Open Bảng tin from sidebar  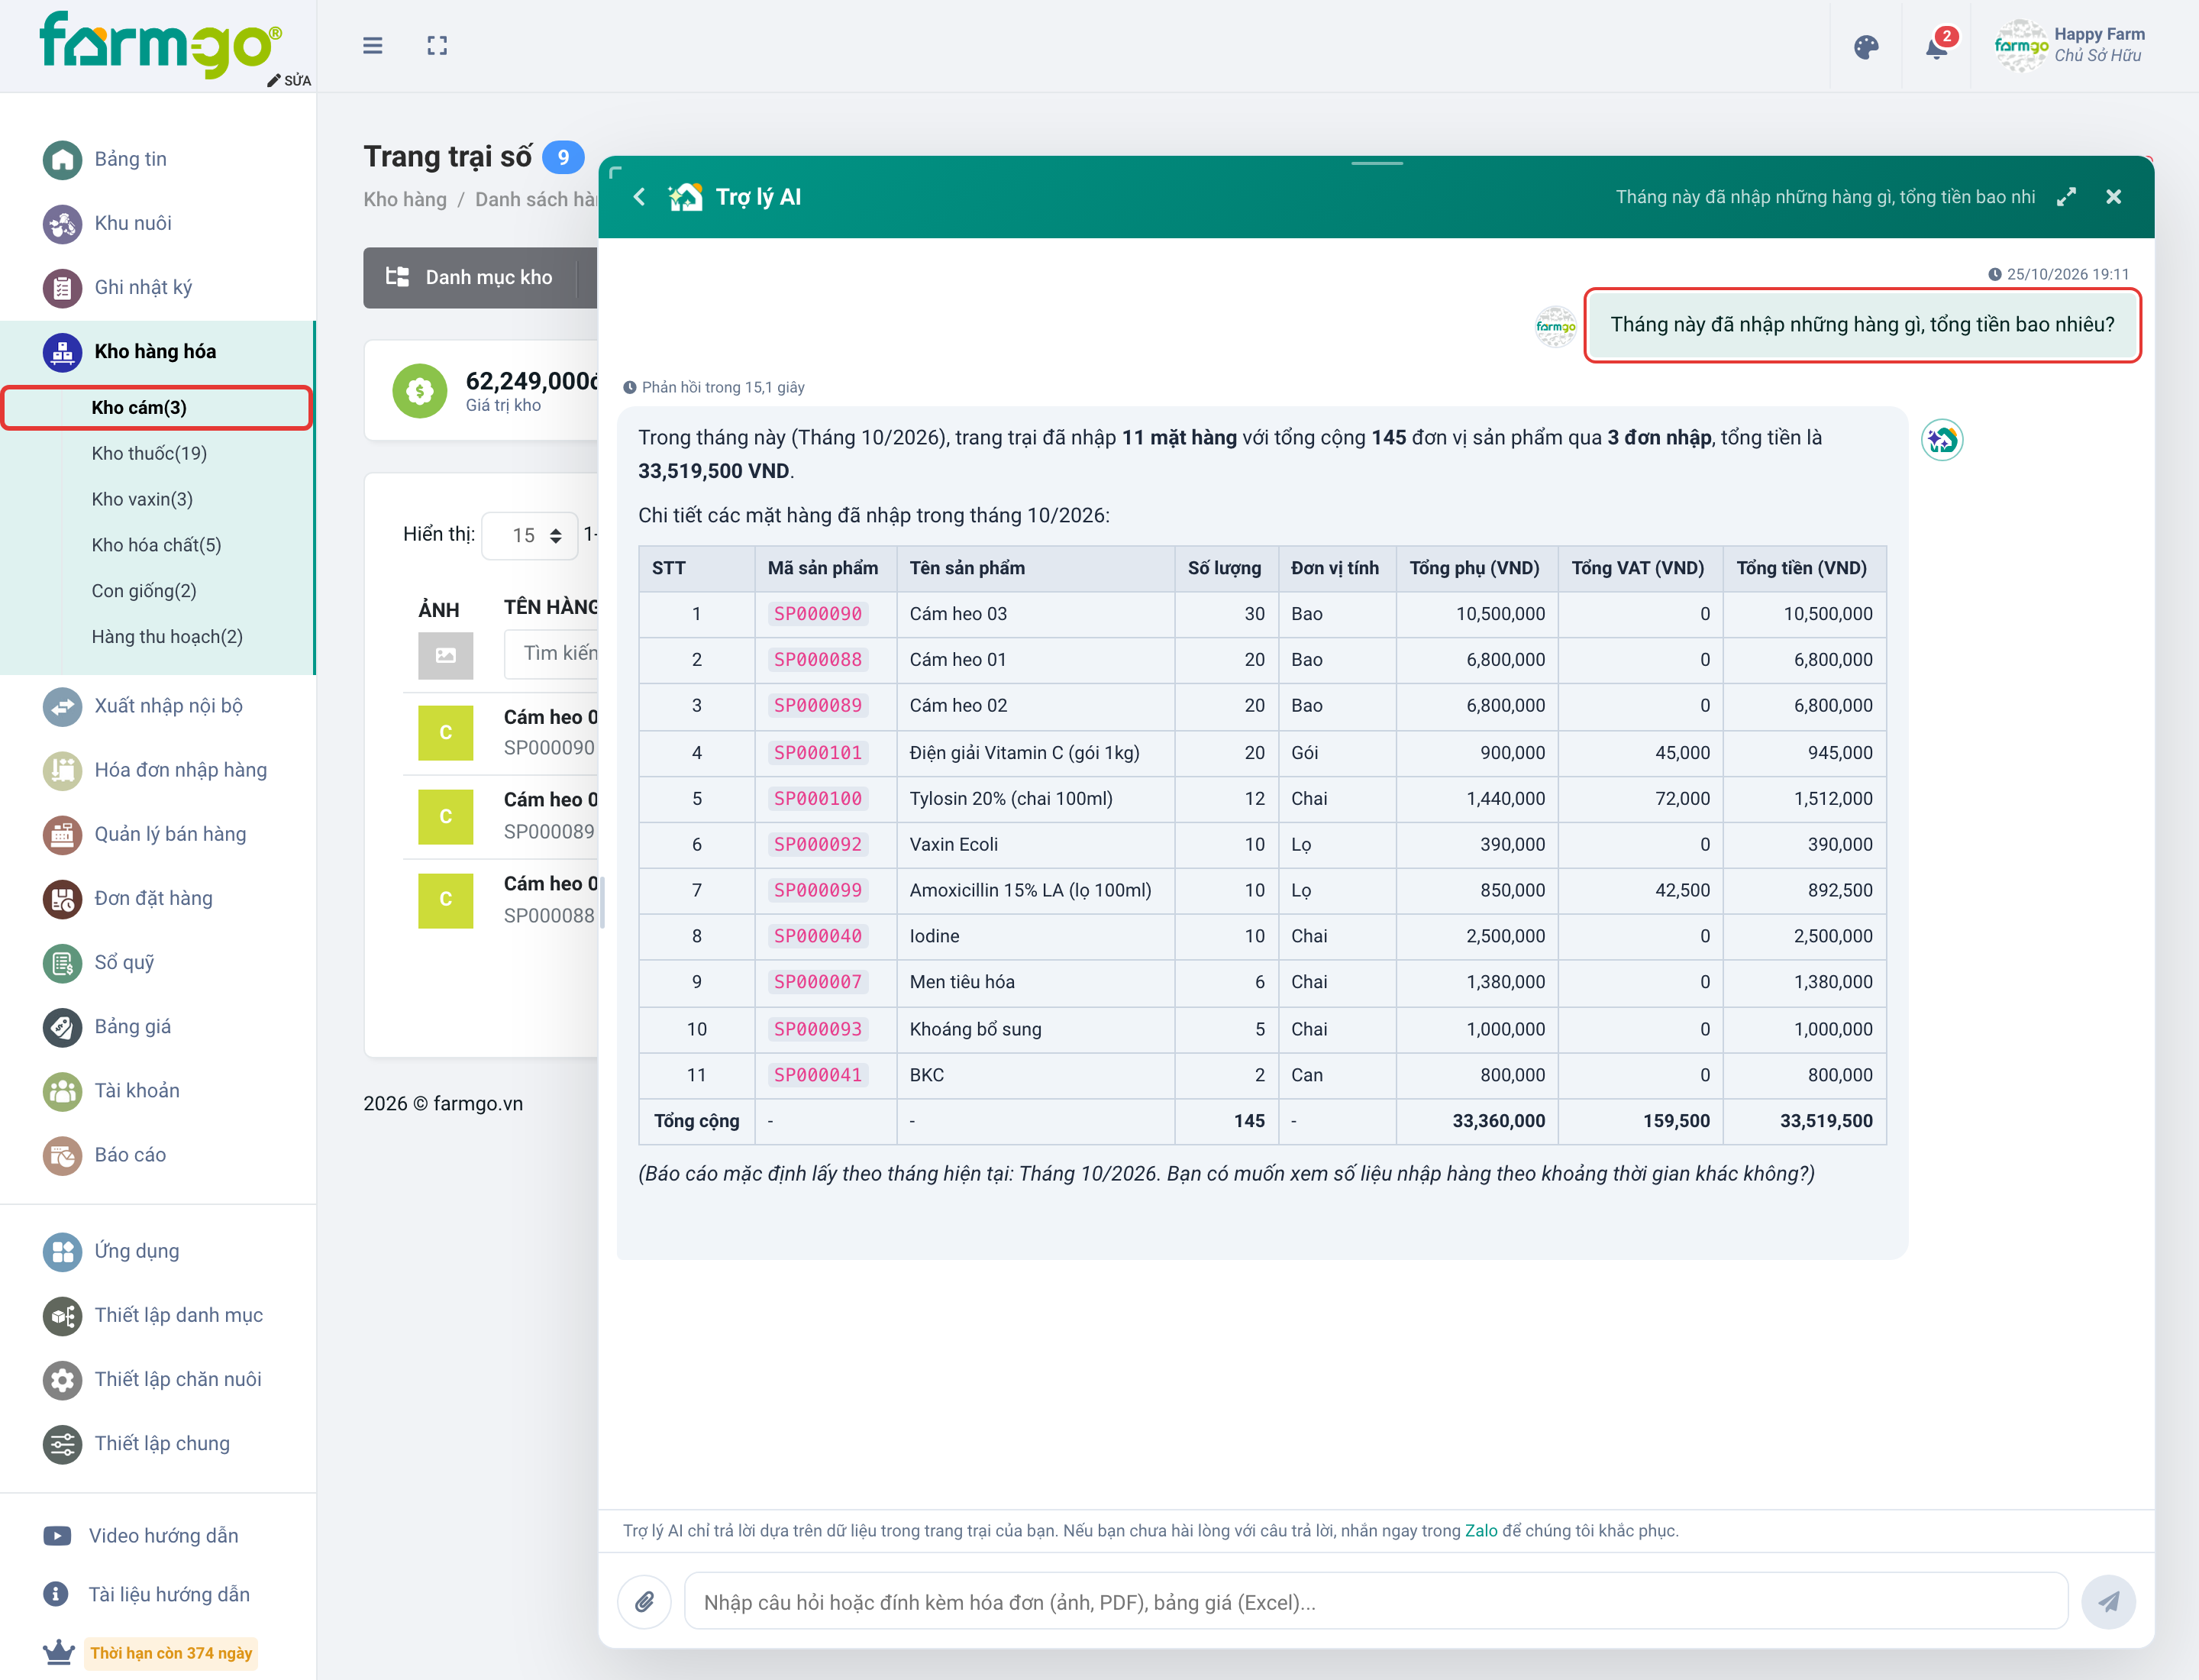pyautogui.click(x=130, y=159)
